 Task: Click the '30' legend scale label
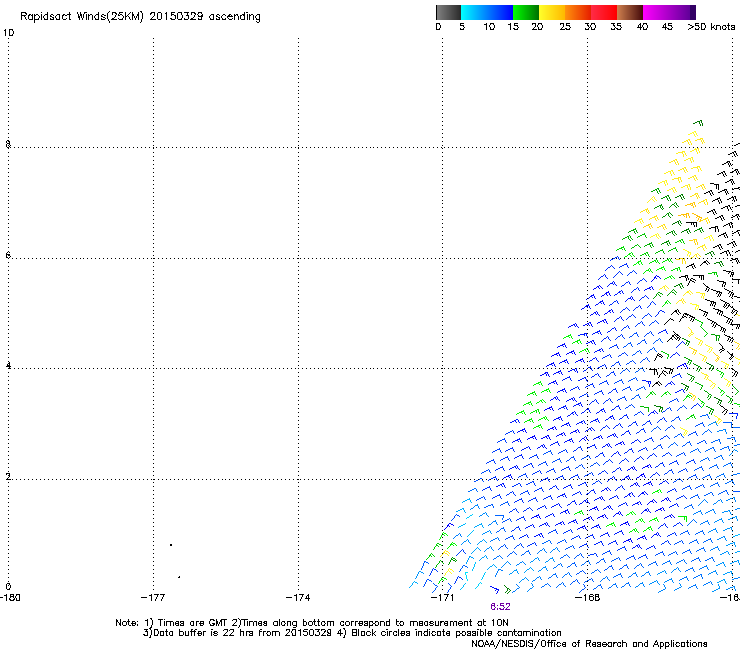(590, 27)
